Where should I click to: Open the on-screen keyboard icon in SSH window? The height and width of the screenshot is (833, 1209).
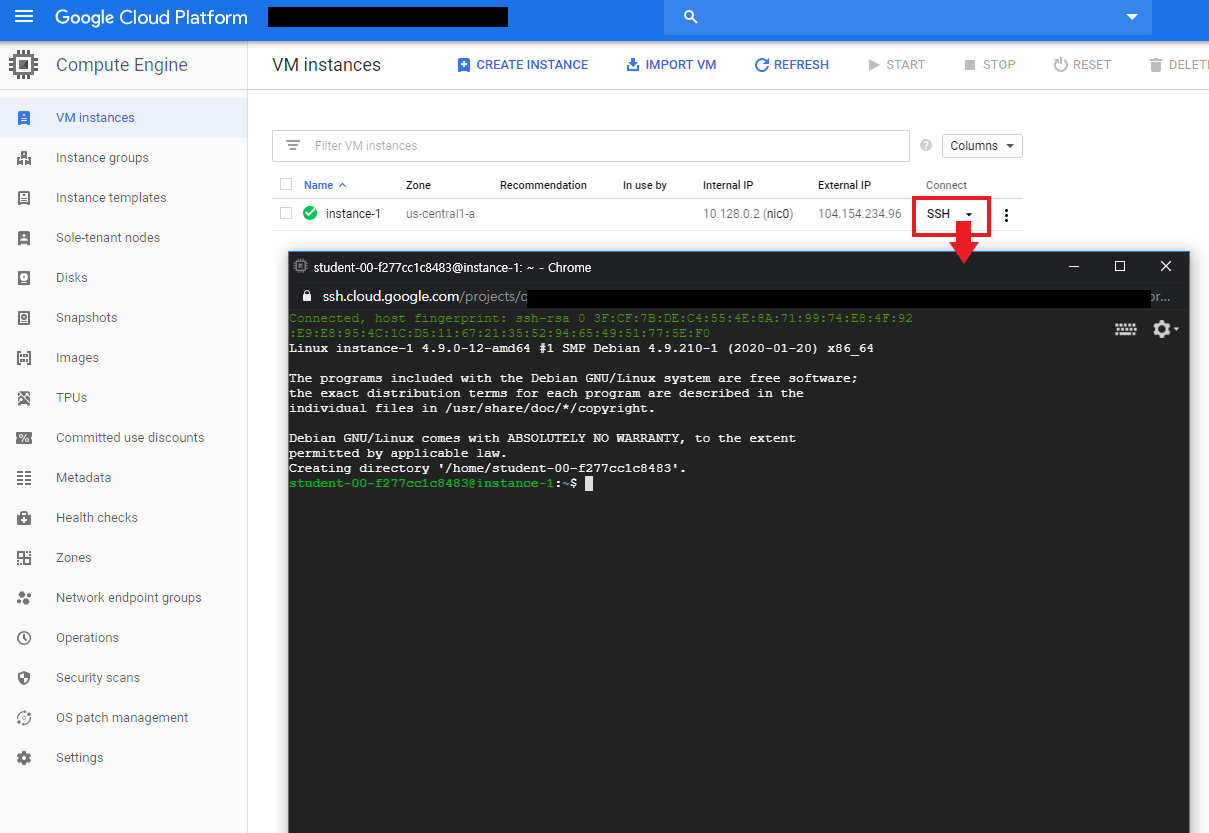(1126, 329)
